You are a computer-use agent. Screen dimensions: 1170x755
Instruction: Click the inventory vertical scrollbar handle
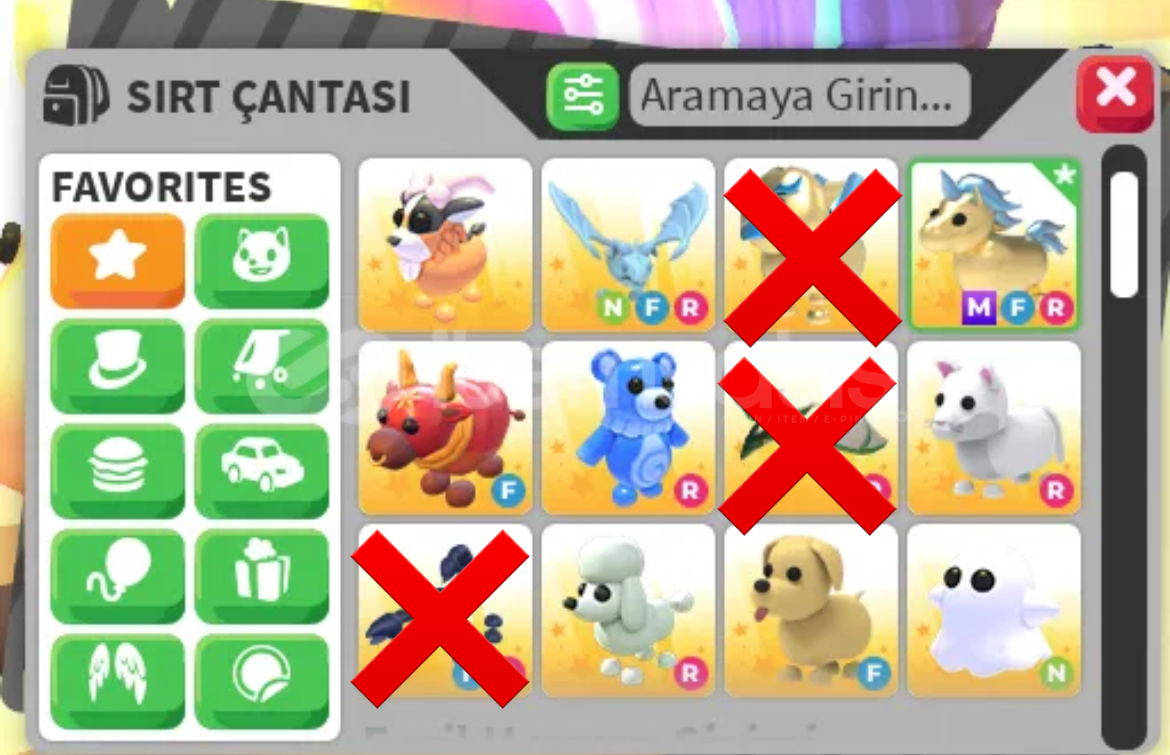(1124, 234)
